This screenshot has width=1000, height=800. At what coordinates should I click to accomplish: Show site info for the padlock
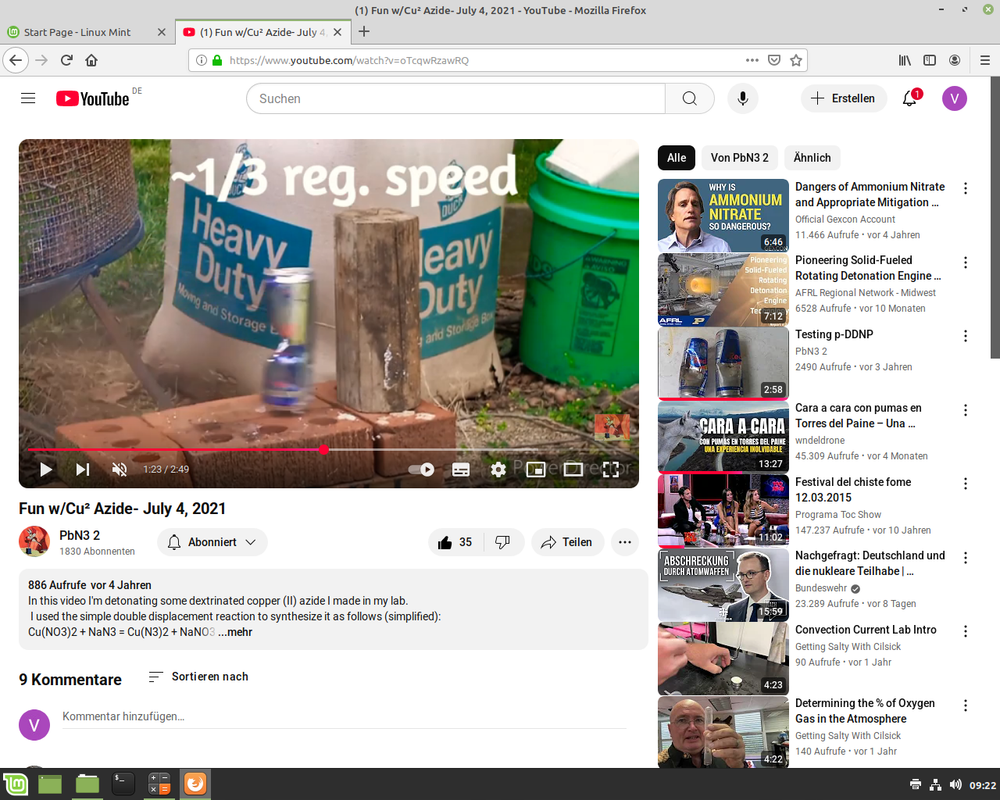(x=217, y=60)
